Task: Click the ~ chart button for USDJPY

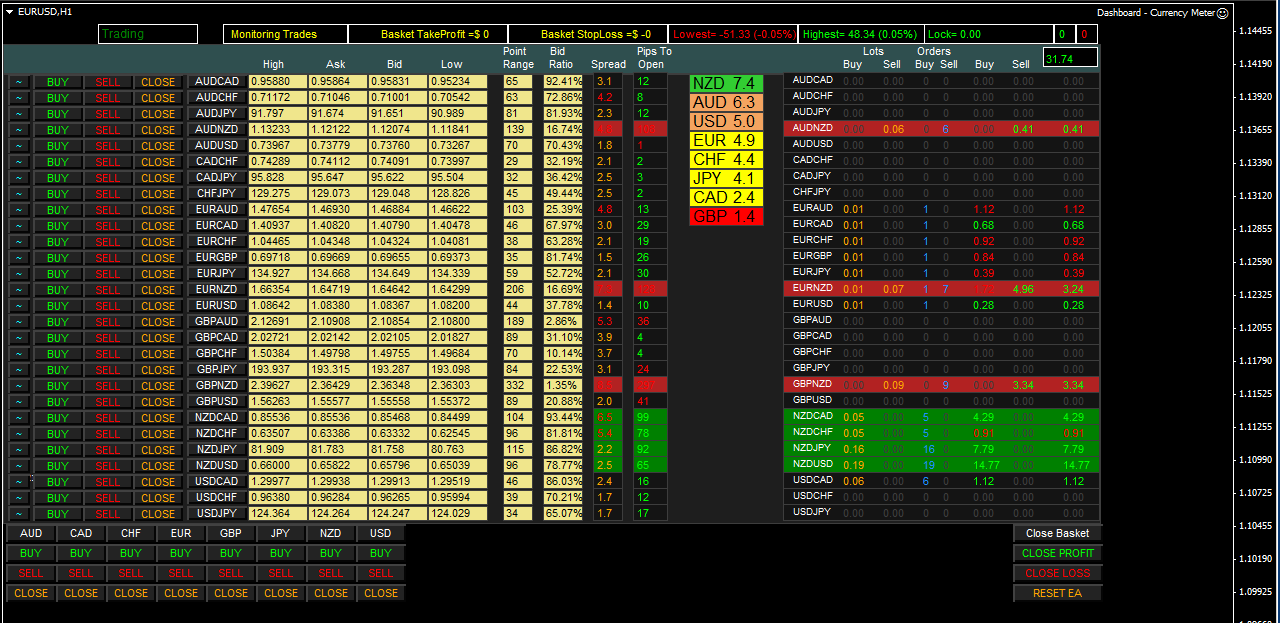Action: click(x=19, y=514)
